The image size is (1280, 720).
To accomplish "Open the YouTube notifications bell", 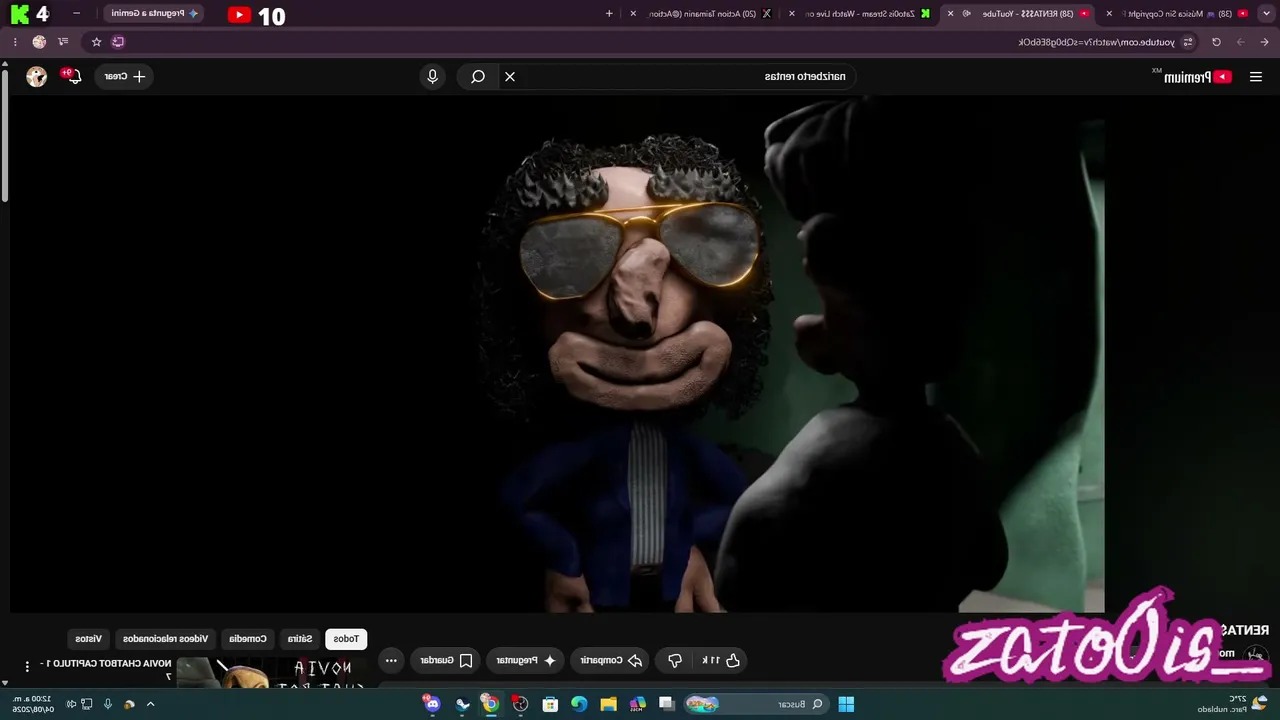I will (73, 77).
